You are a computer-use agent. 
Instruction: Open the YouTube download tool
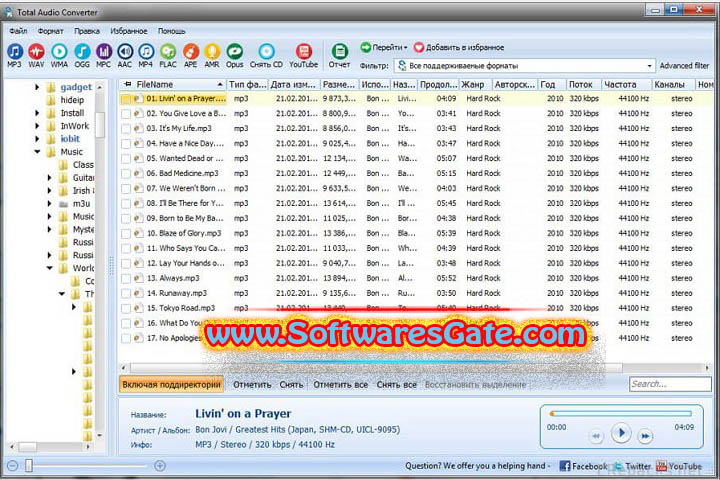pos(304,55)
